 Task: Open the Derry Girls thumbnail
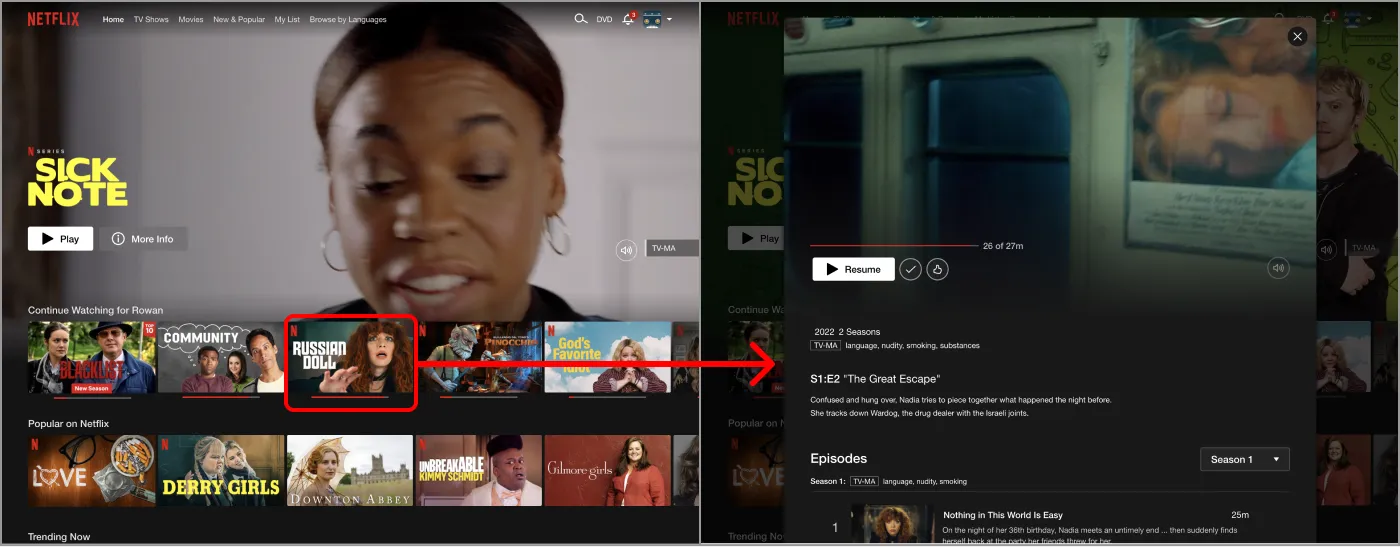tap(221, 470)
